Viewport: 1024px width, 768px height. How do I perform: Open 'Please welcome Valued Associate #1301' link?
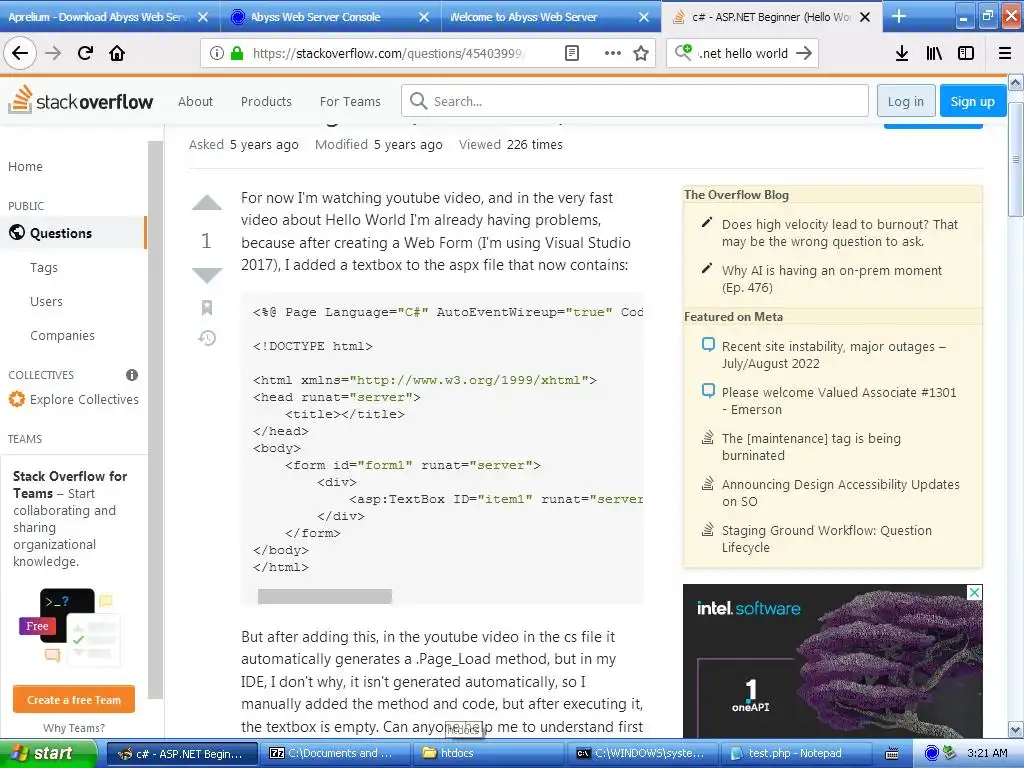[x=839, y=400]
